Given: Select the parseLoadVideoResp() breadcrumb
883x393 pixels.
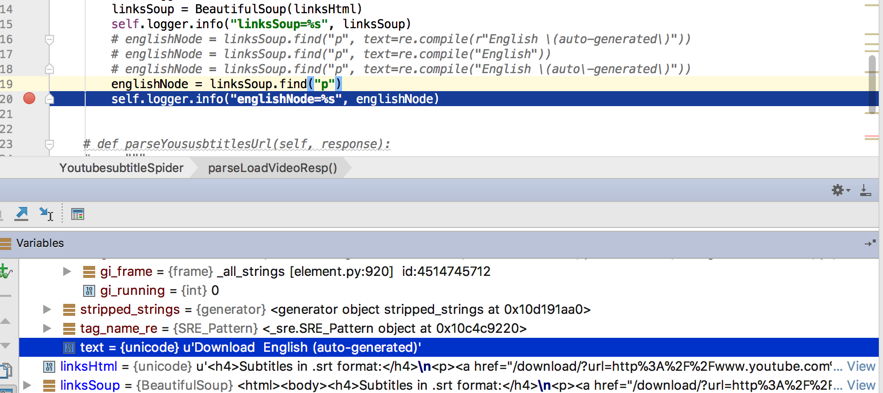Looking at the screenshot, I should point(273,168).
